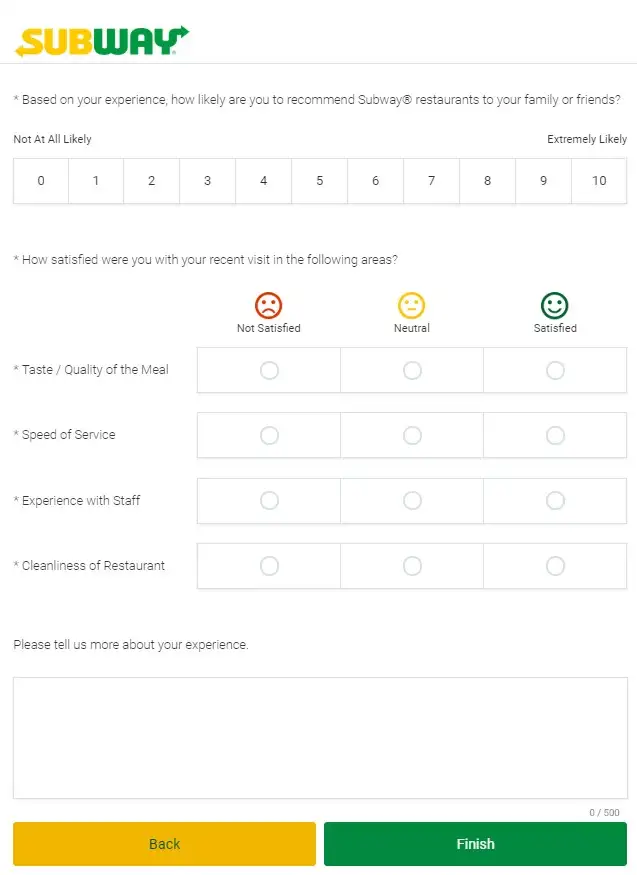The width and height of the screenshot is (637, 875).
Task: Select Neutral for Cleanliness of Restaurant
Action: 411,565
